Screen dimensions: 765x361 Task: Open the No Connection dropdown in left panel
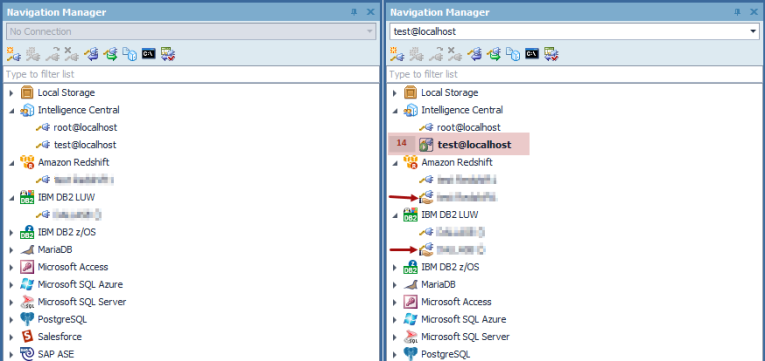click(x=369, y=32)
